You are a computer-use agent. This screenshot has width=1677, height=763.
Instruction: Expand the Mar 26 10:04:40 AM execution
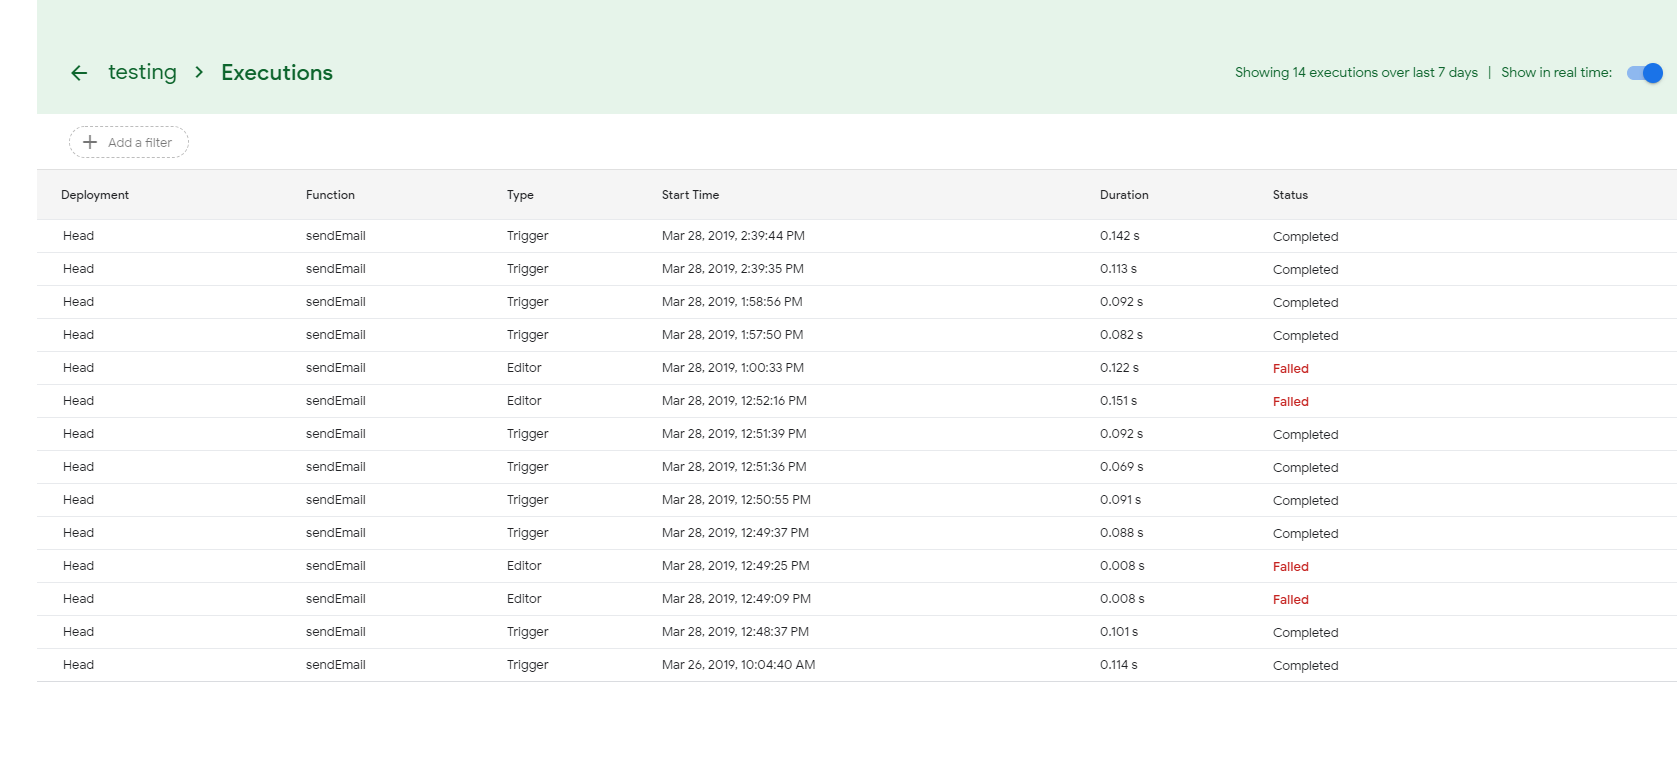(x=738, y=665)
